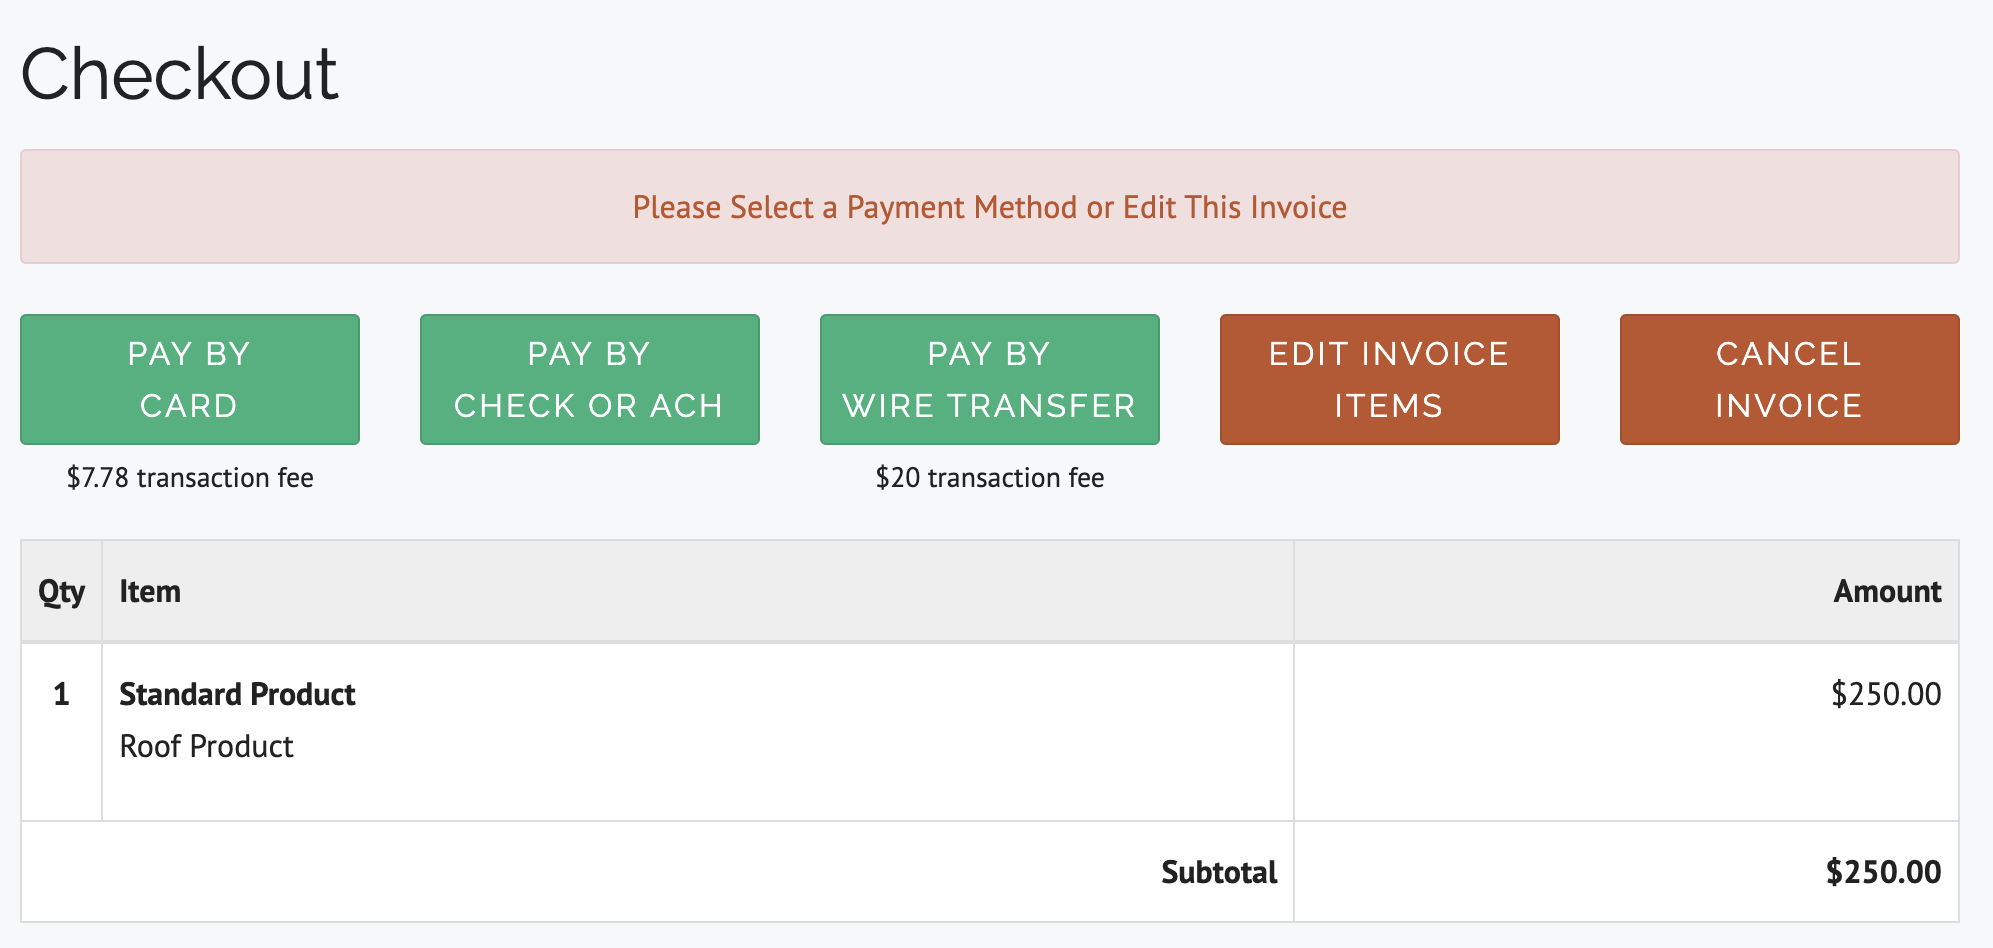Click the Amount column header
The height and width of the screenshot is (948, 1993).
coord(1888,591)
